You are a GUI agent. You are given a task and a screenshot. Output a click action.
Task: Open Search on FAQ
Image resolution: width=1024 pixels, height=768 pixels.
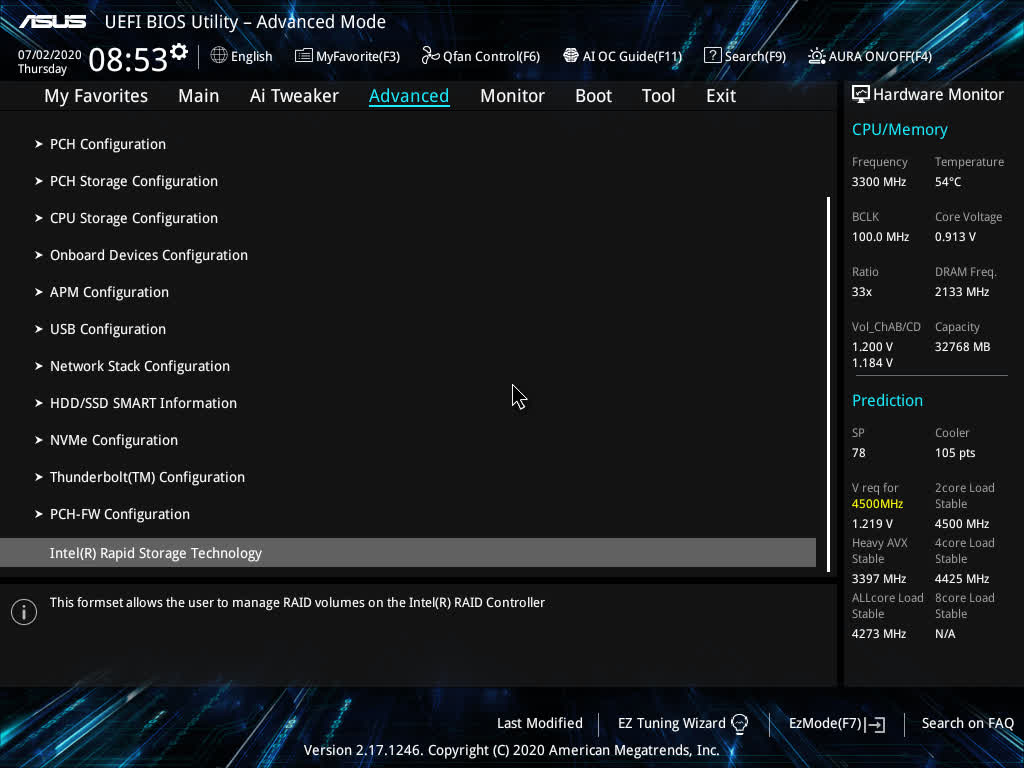[967, 724]
